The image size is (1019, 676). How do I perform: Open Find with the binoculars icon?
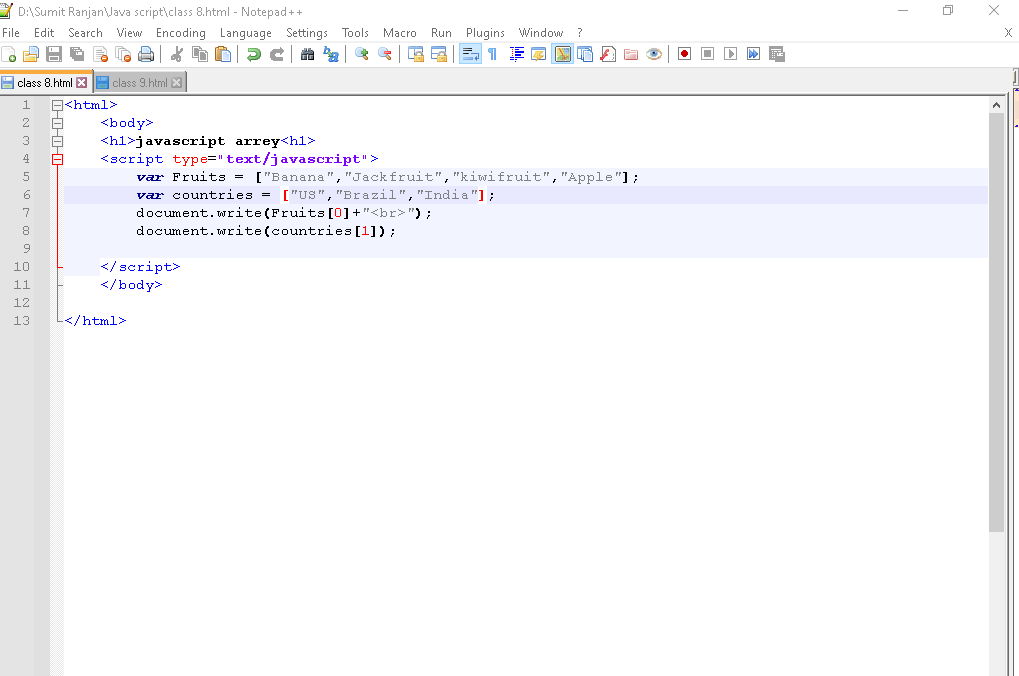(308, 54)
